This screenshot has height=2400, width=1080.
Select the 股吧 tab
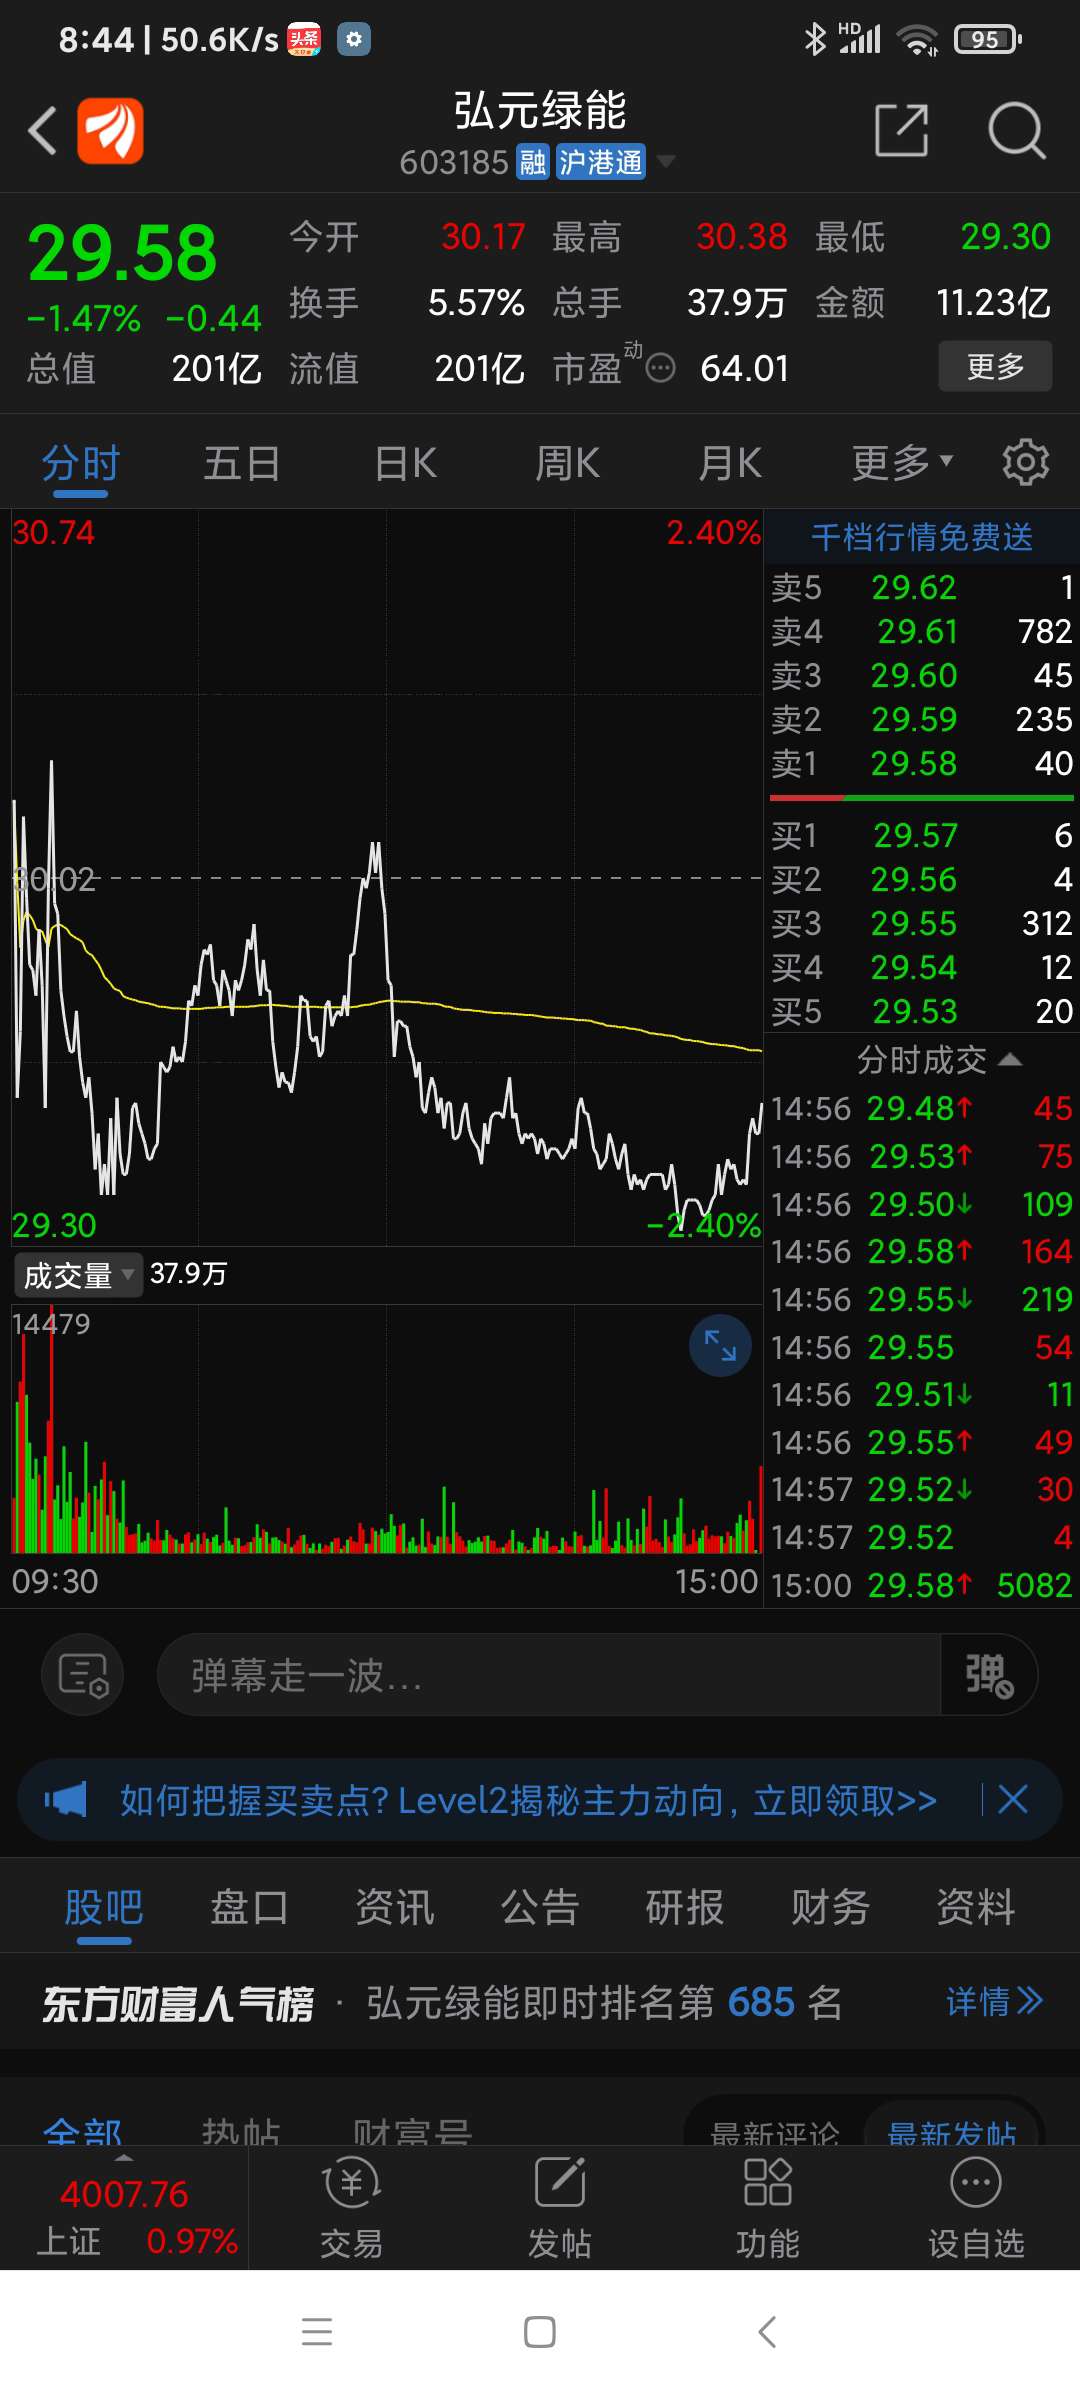(x=104, y=1908)
